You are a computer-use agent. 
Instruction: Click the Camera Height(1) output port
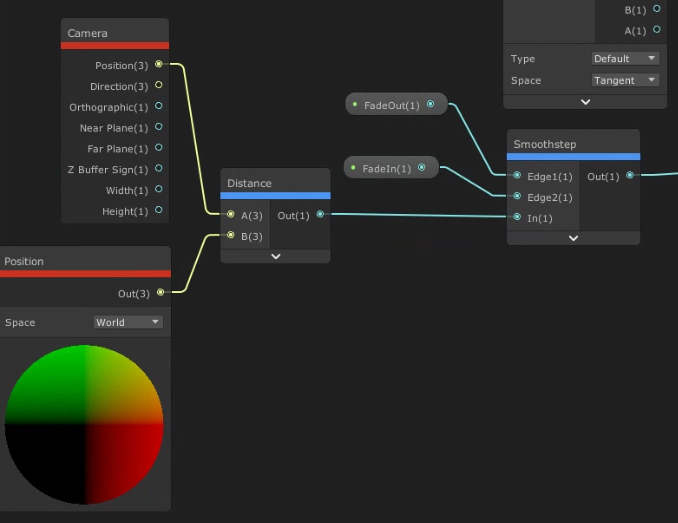[x=159, y=210]
